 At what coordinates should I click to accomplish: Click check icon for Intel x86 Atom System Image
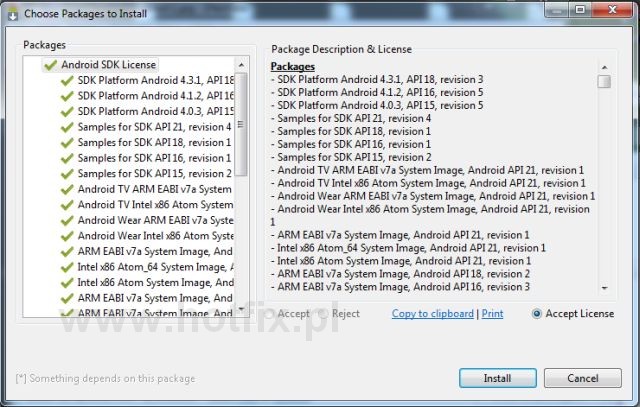coord(67,282)
